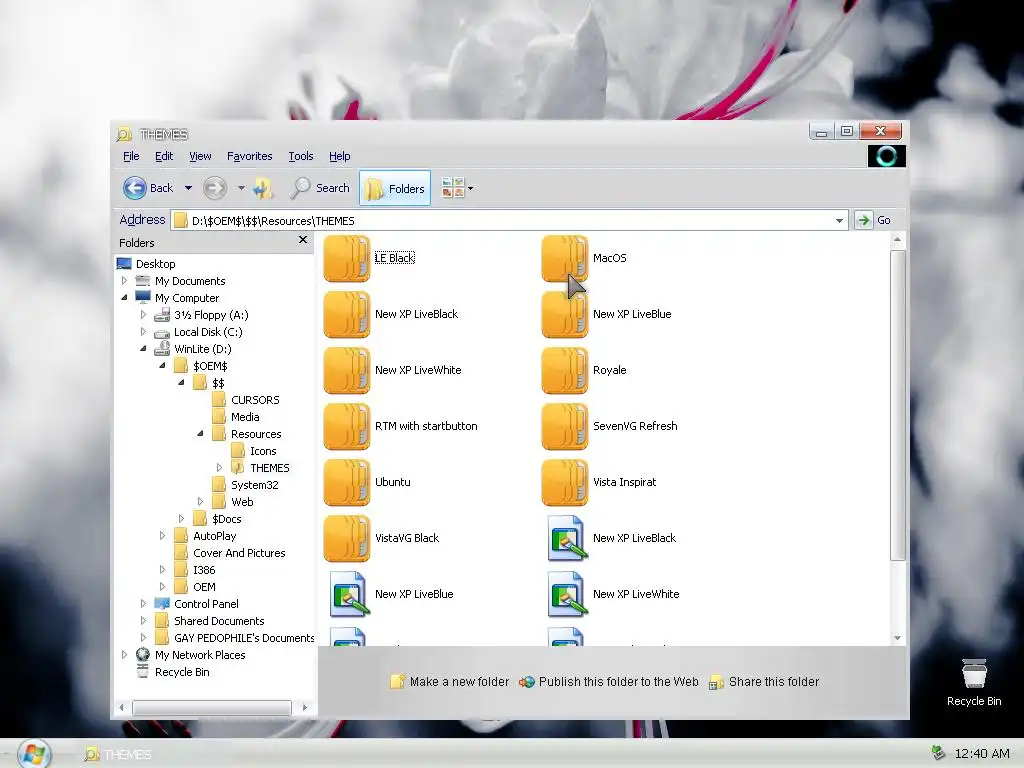The image size is (1024, 768).
Task: Select the Vista Inspirat folder
Action: [599, 483]
